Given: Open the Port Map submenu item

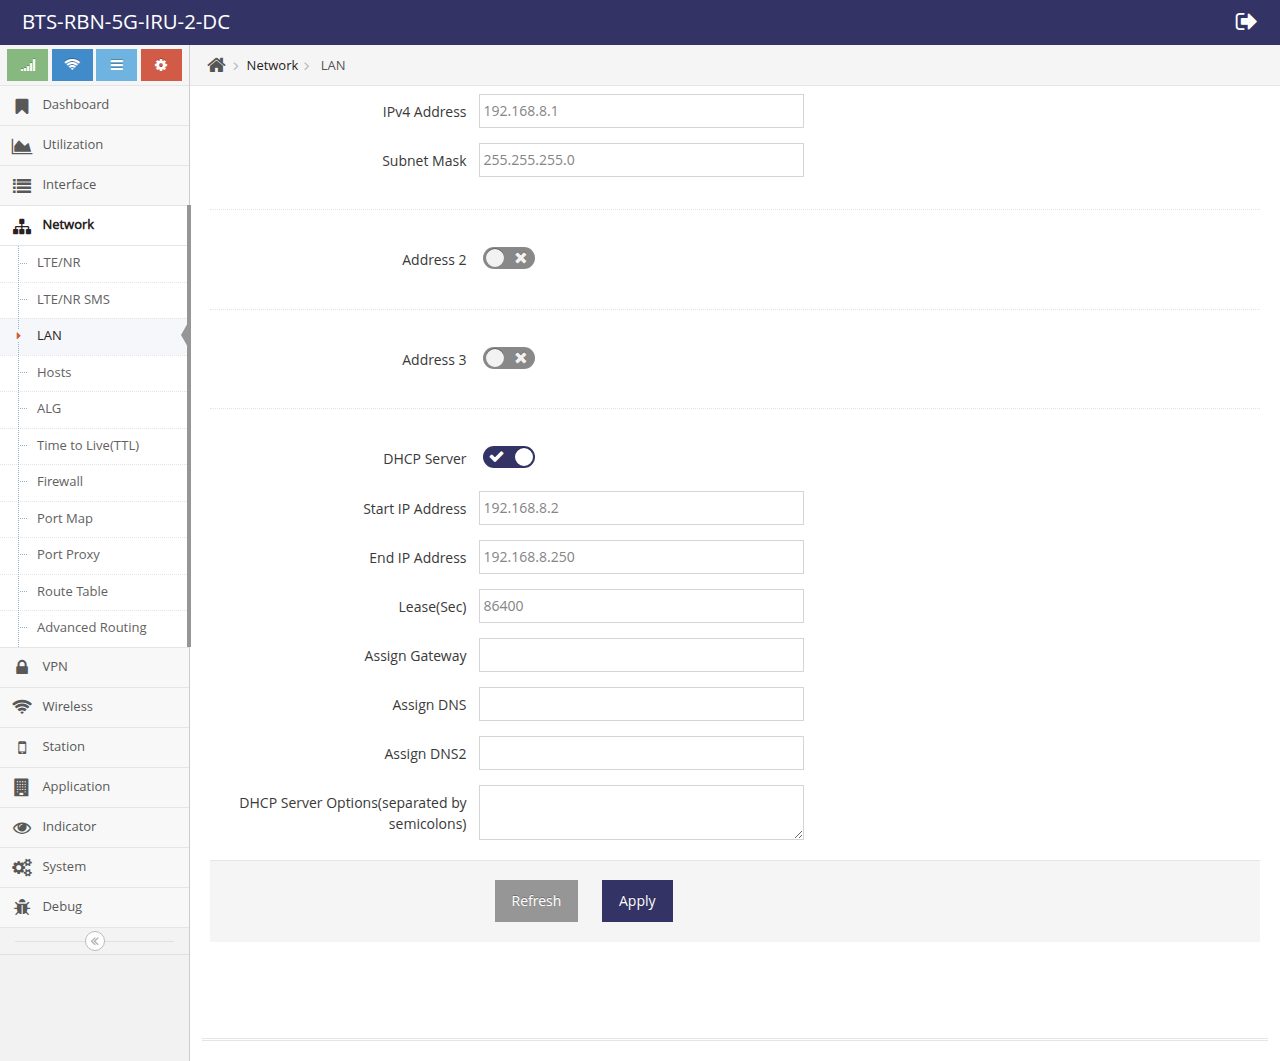Looking at the screenshot, I should tap(94, 519).
